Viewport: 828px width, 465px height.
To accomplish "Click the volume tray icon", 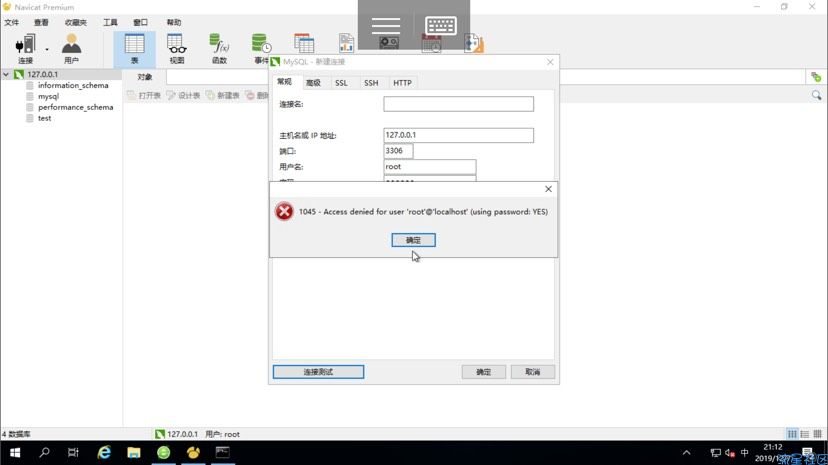I will [730, 453].
